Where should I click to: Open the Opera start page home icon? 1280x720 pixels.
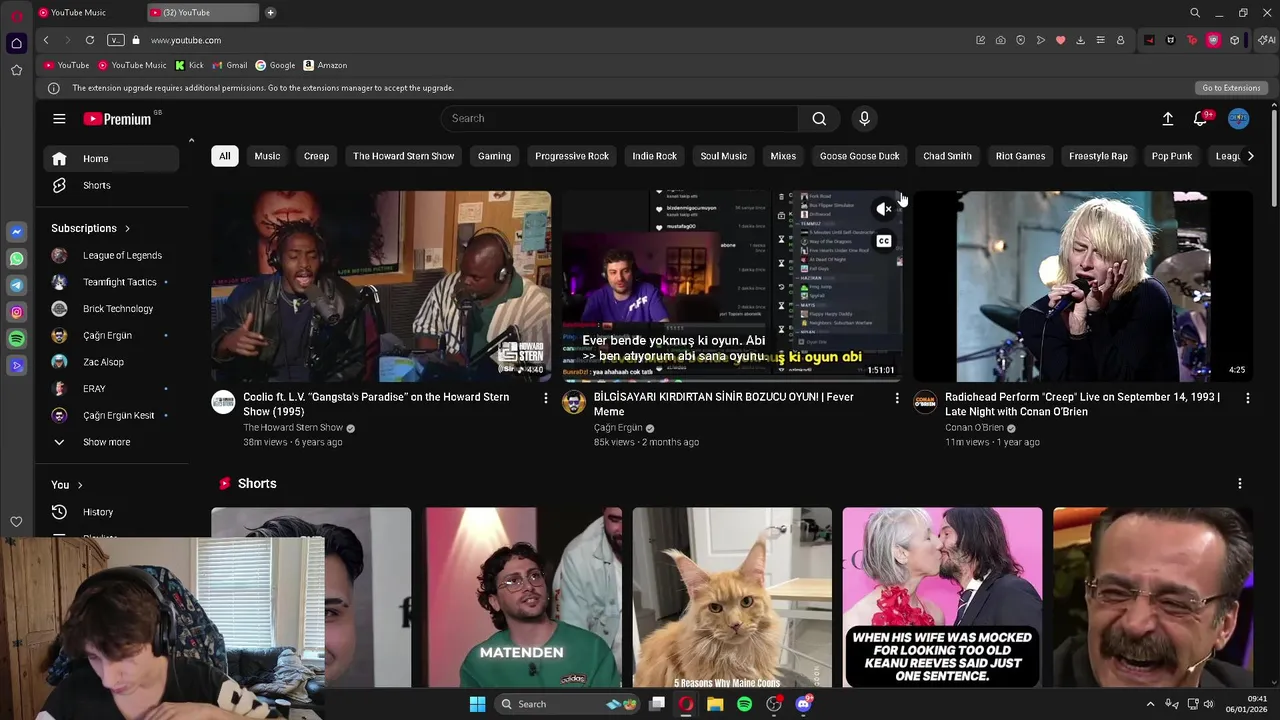click(x=16, y=43)
